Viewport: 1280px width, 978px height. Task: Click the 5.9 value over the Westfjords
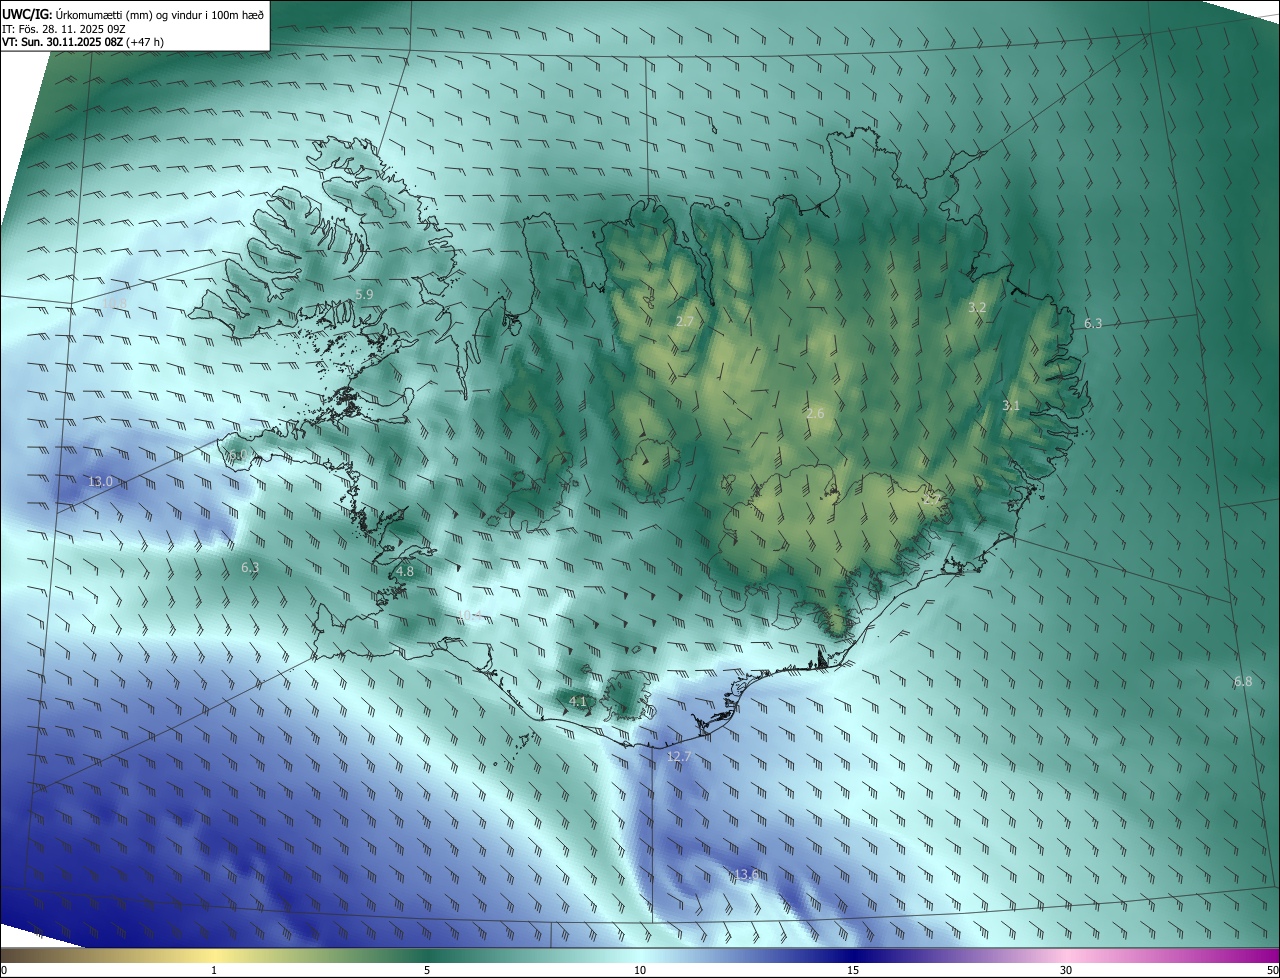[364, 295]
